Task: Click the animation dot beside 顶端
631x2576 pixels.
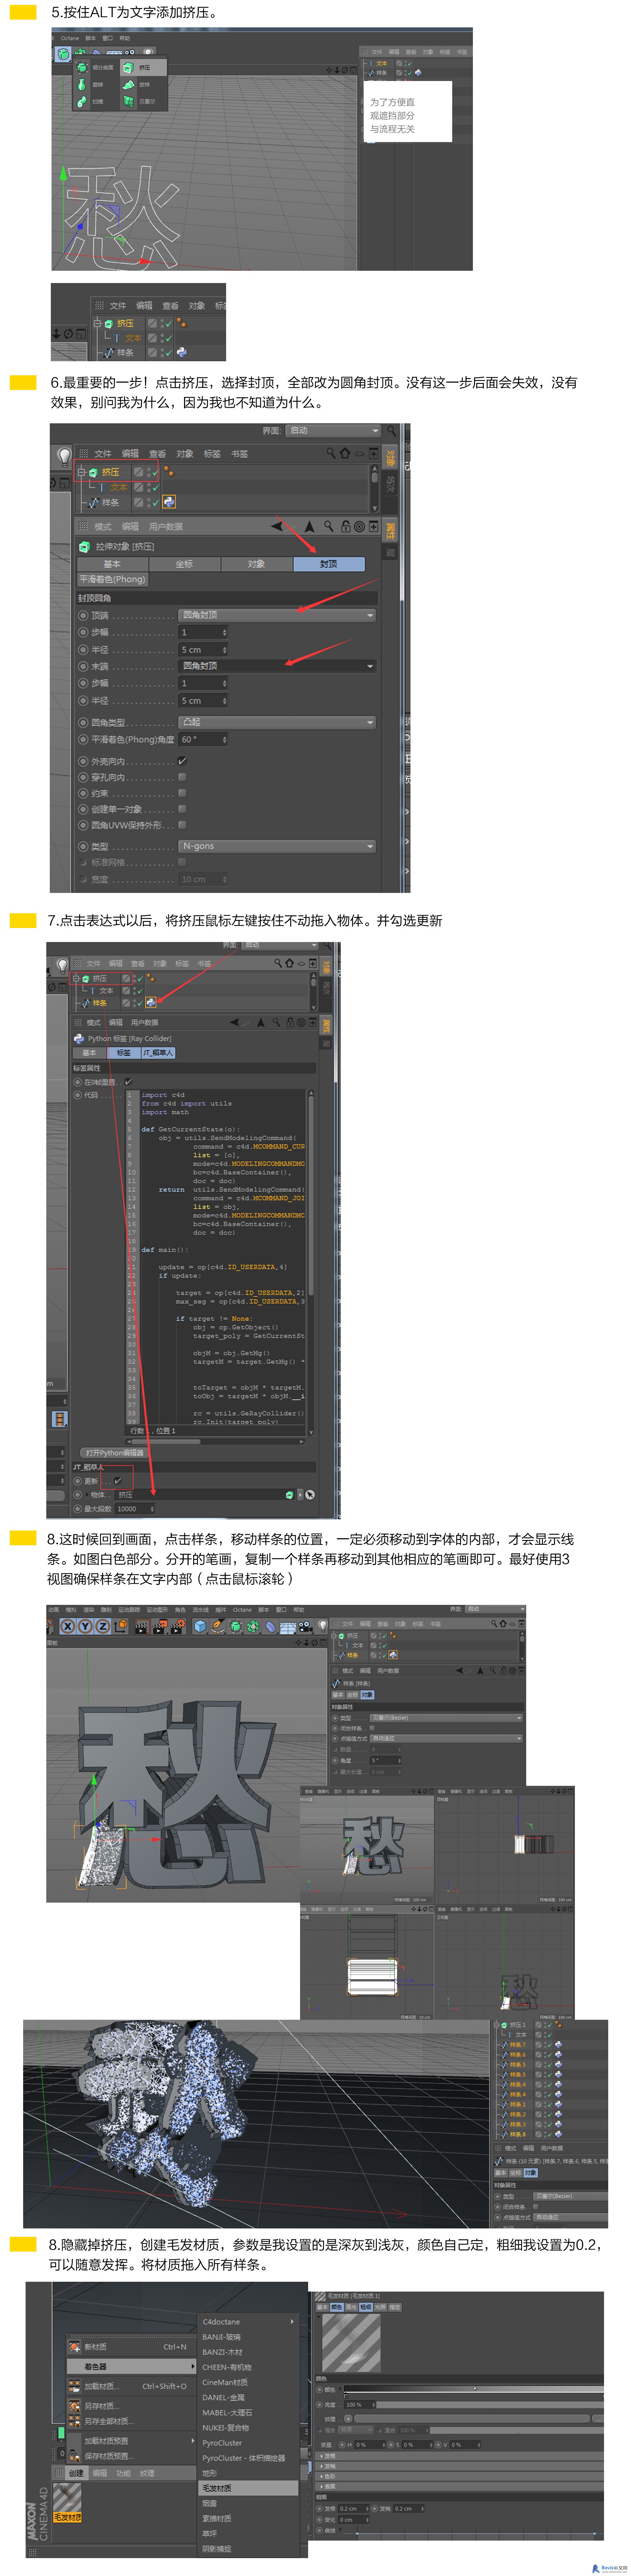Action: [x=83, y=615]
